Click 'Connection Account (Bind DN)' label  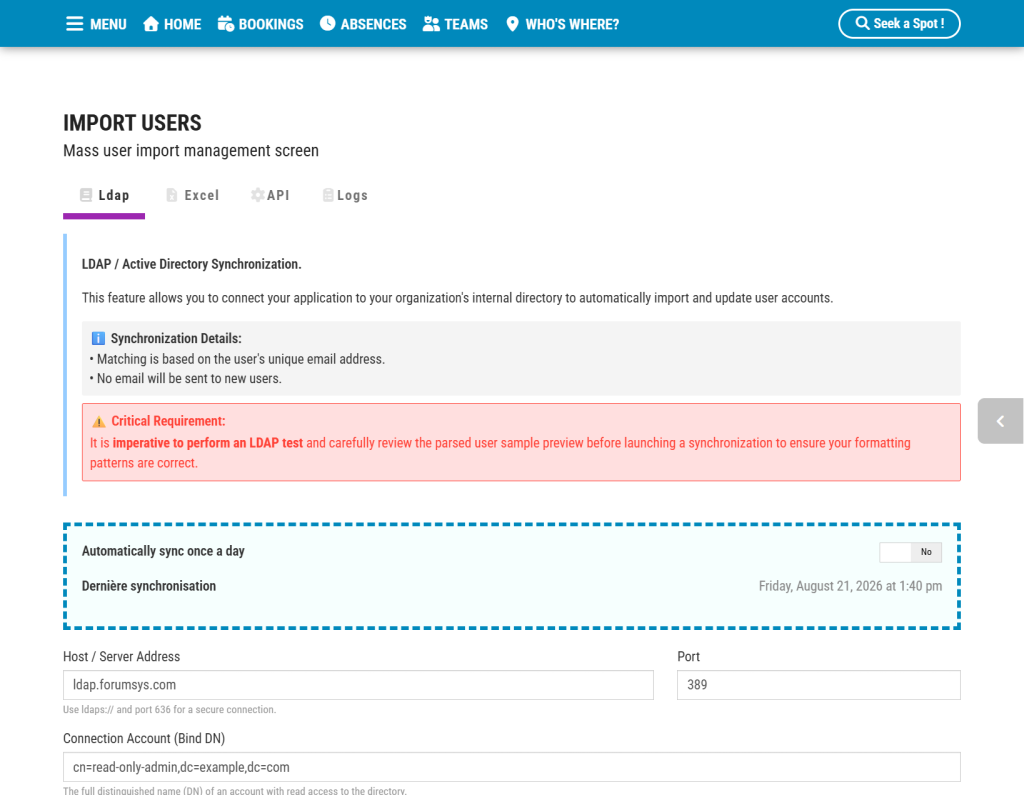click(x=144, y=738)
